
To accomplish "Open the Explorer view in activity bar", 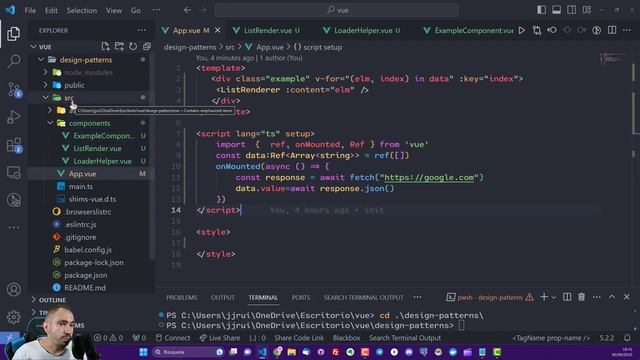I will click(x=13, y=33).
